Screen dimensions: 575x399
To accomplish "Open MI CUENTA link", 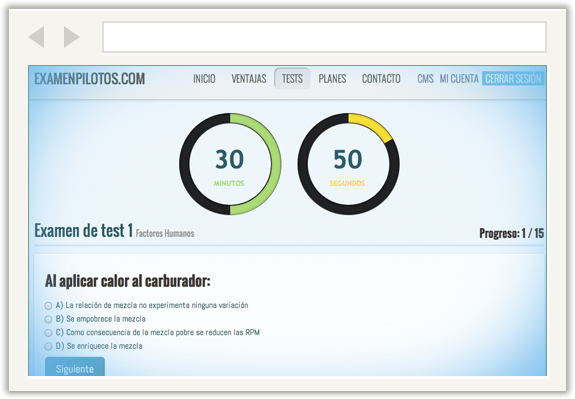I will [x=459, y=79].
